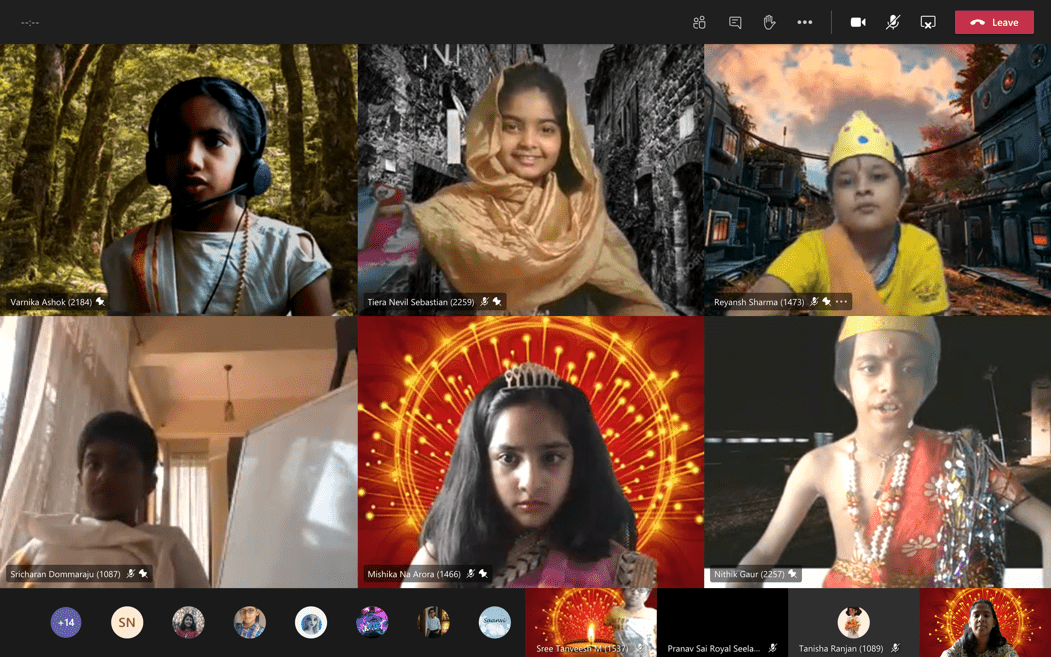Toggle the camera on or off
This screenshot has height=657, width=1051.
point(858,22)
